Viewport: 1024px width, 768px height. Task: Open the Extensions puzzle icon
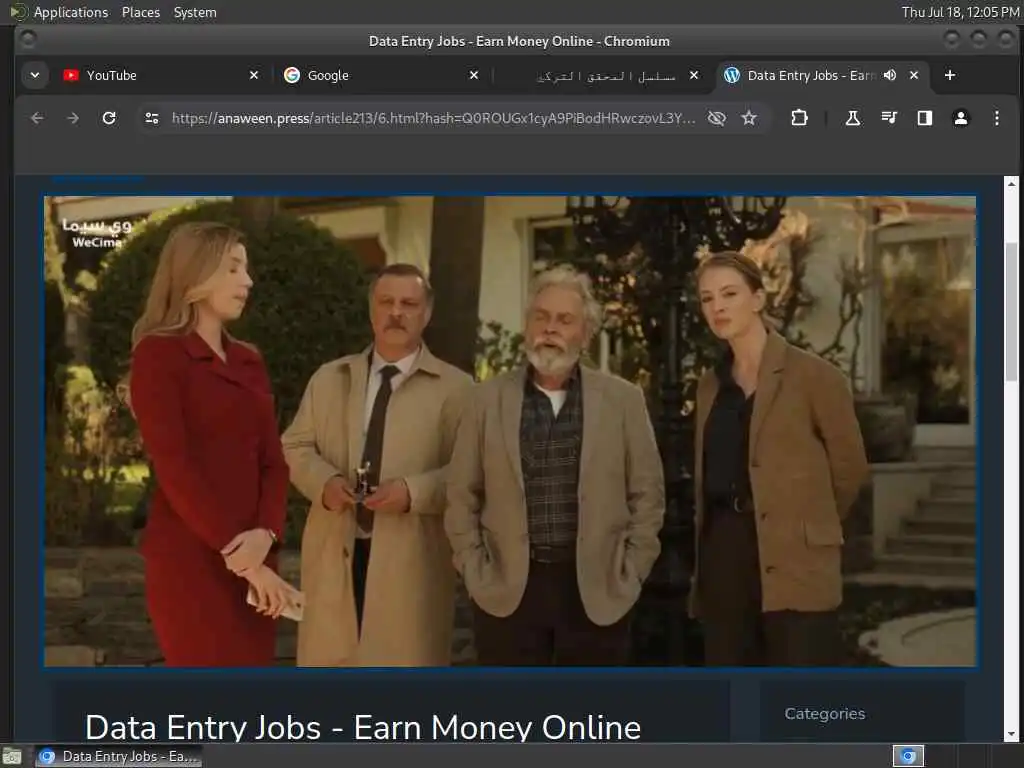(x=799, y=118)
